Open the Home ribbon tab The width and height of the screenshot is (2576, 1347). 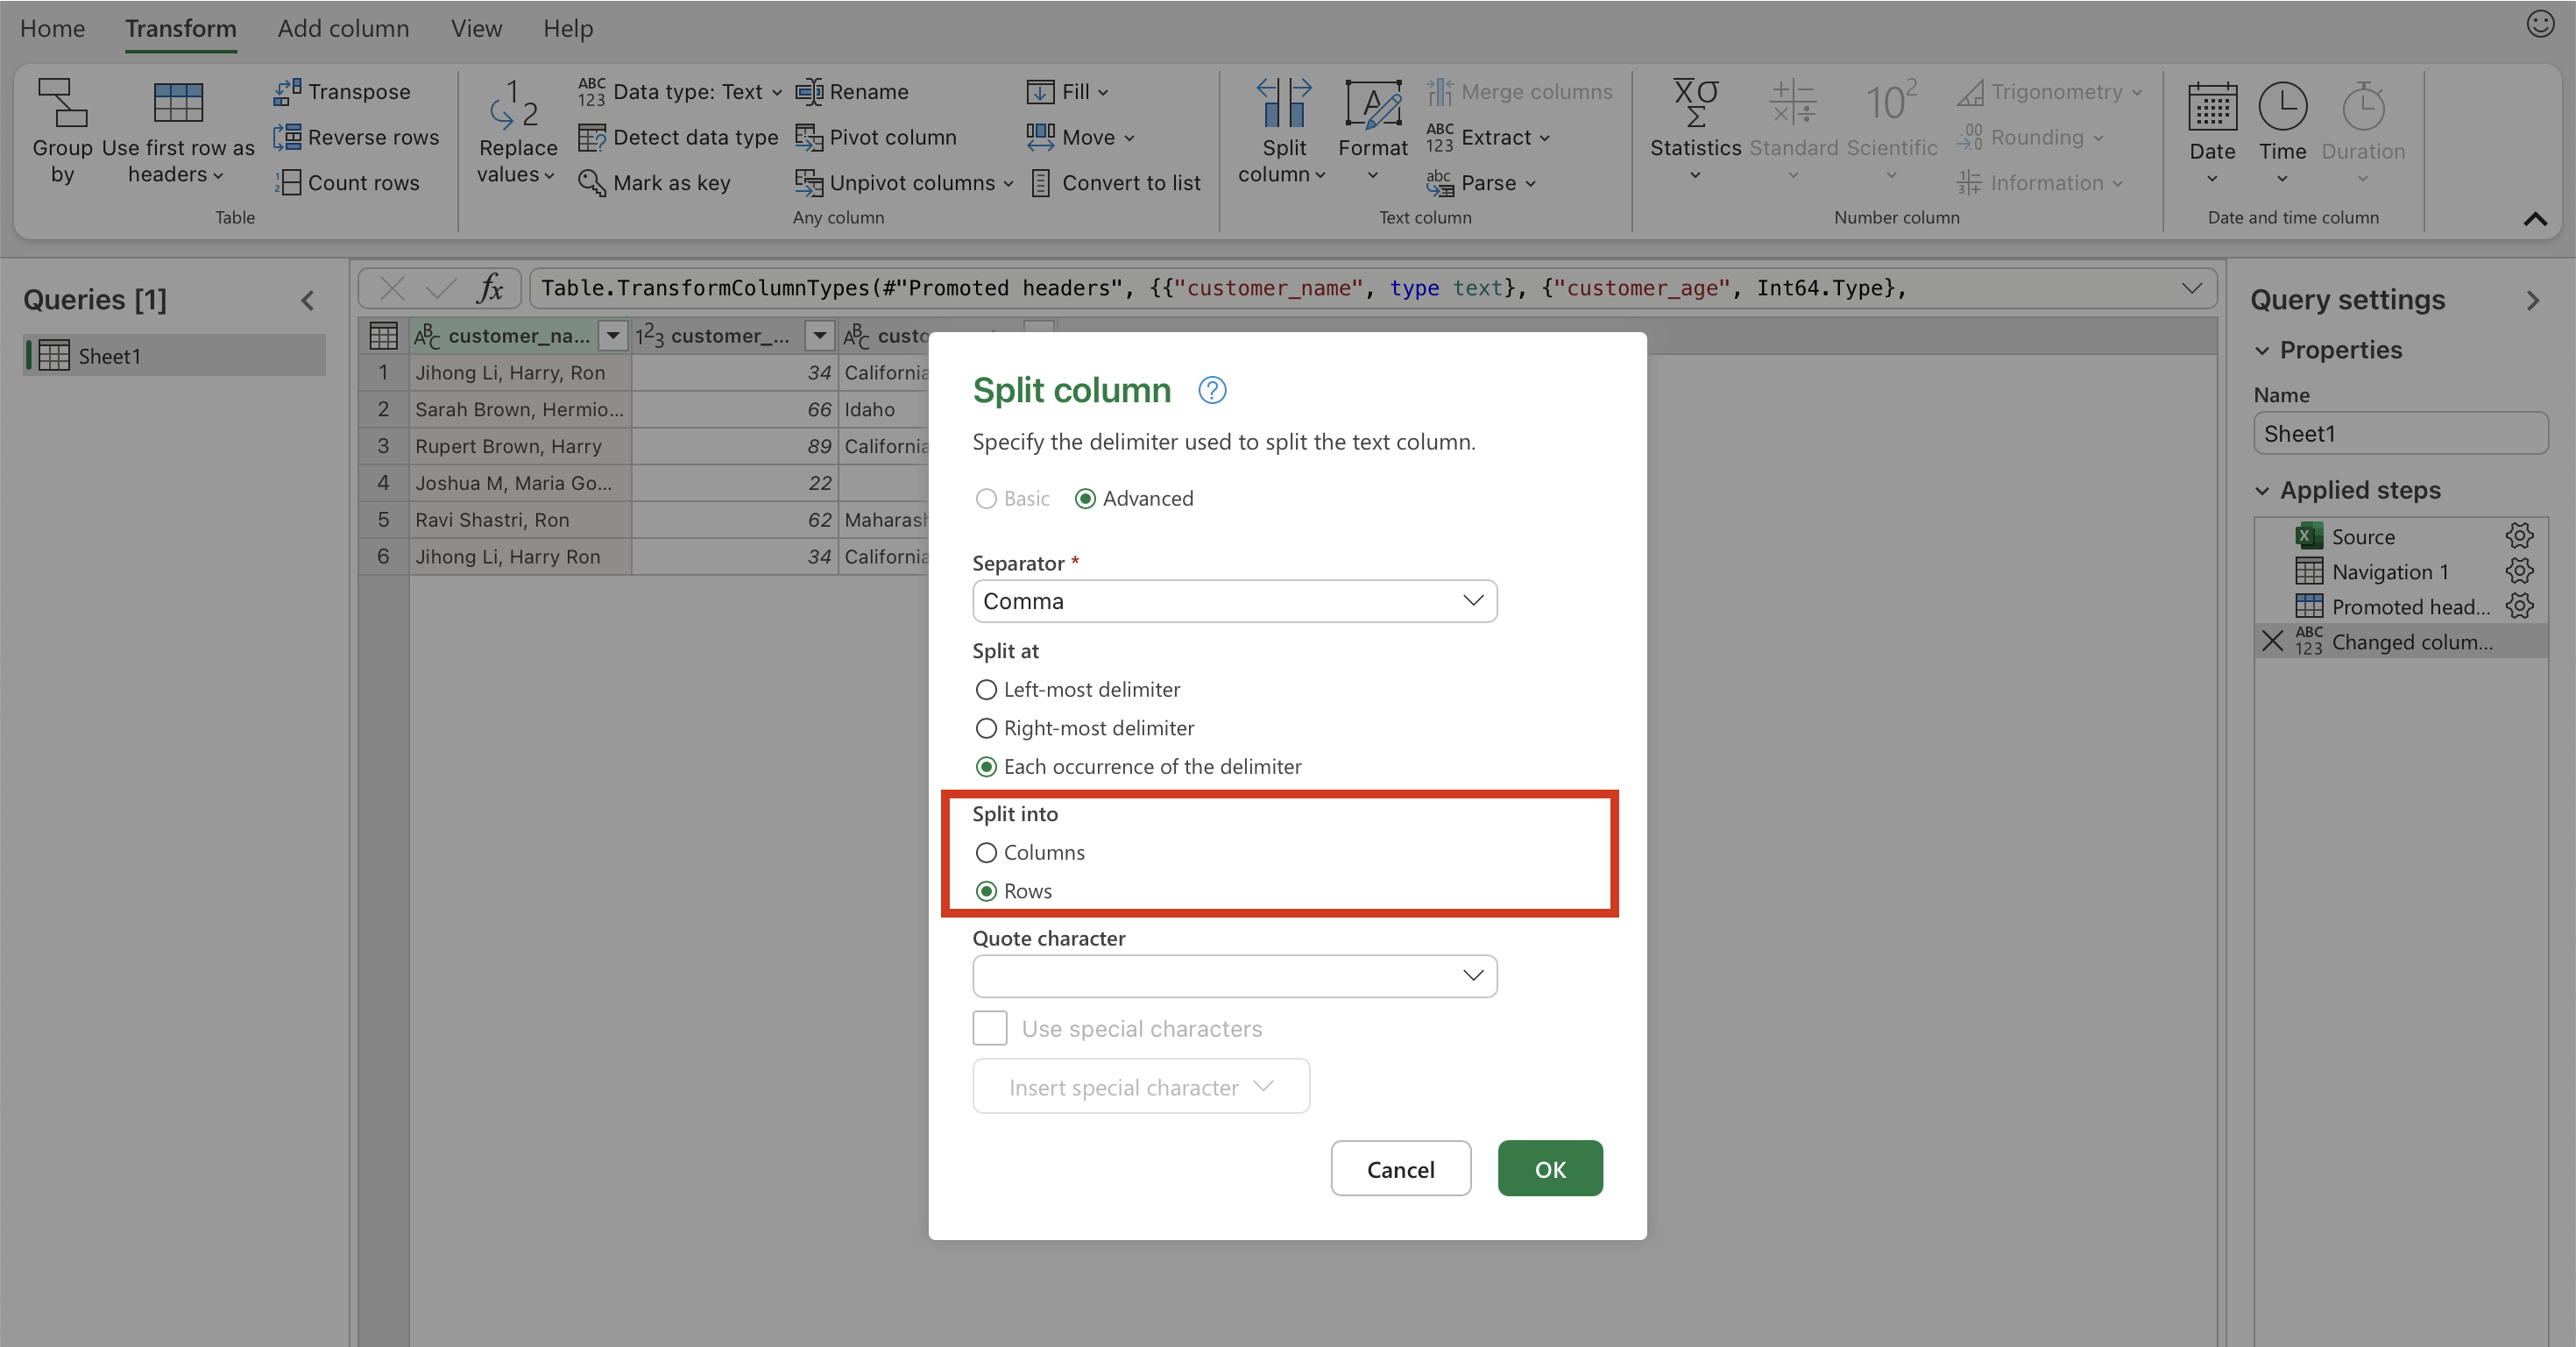[52, 28]
